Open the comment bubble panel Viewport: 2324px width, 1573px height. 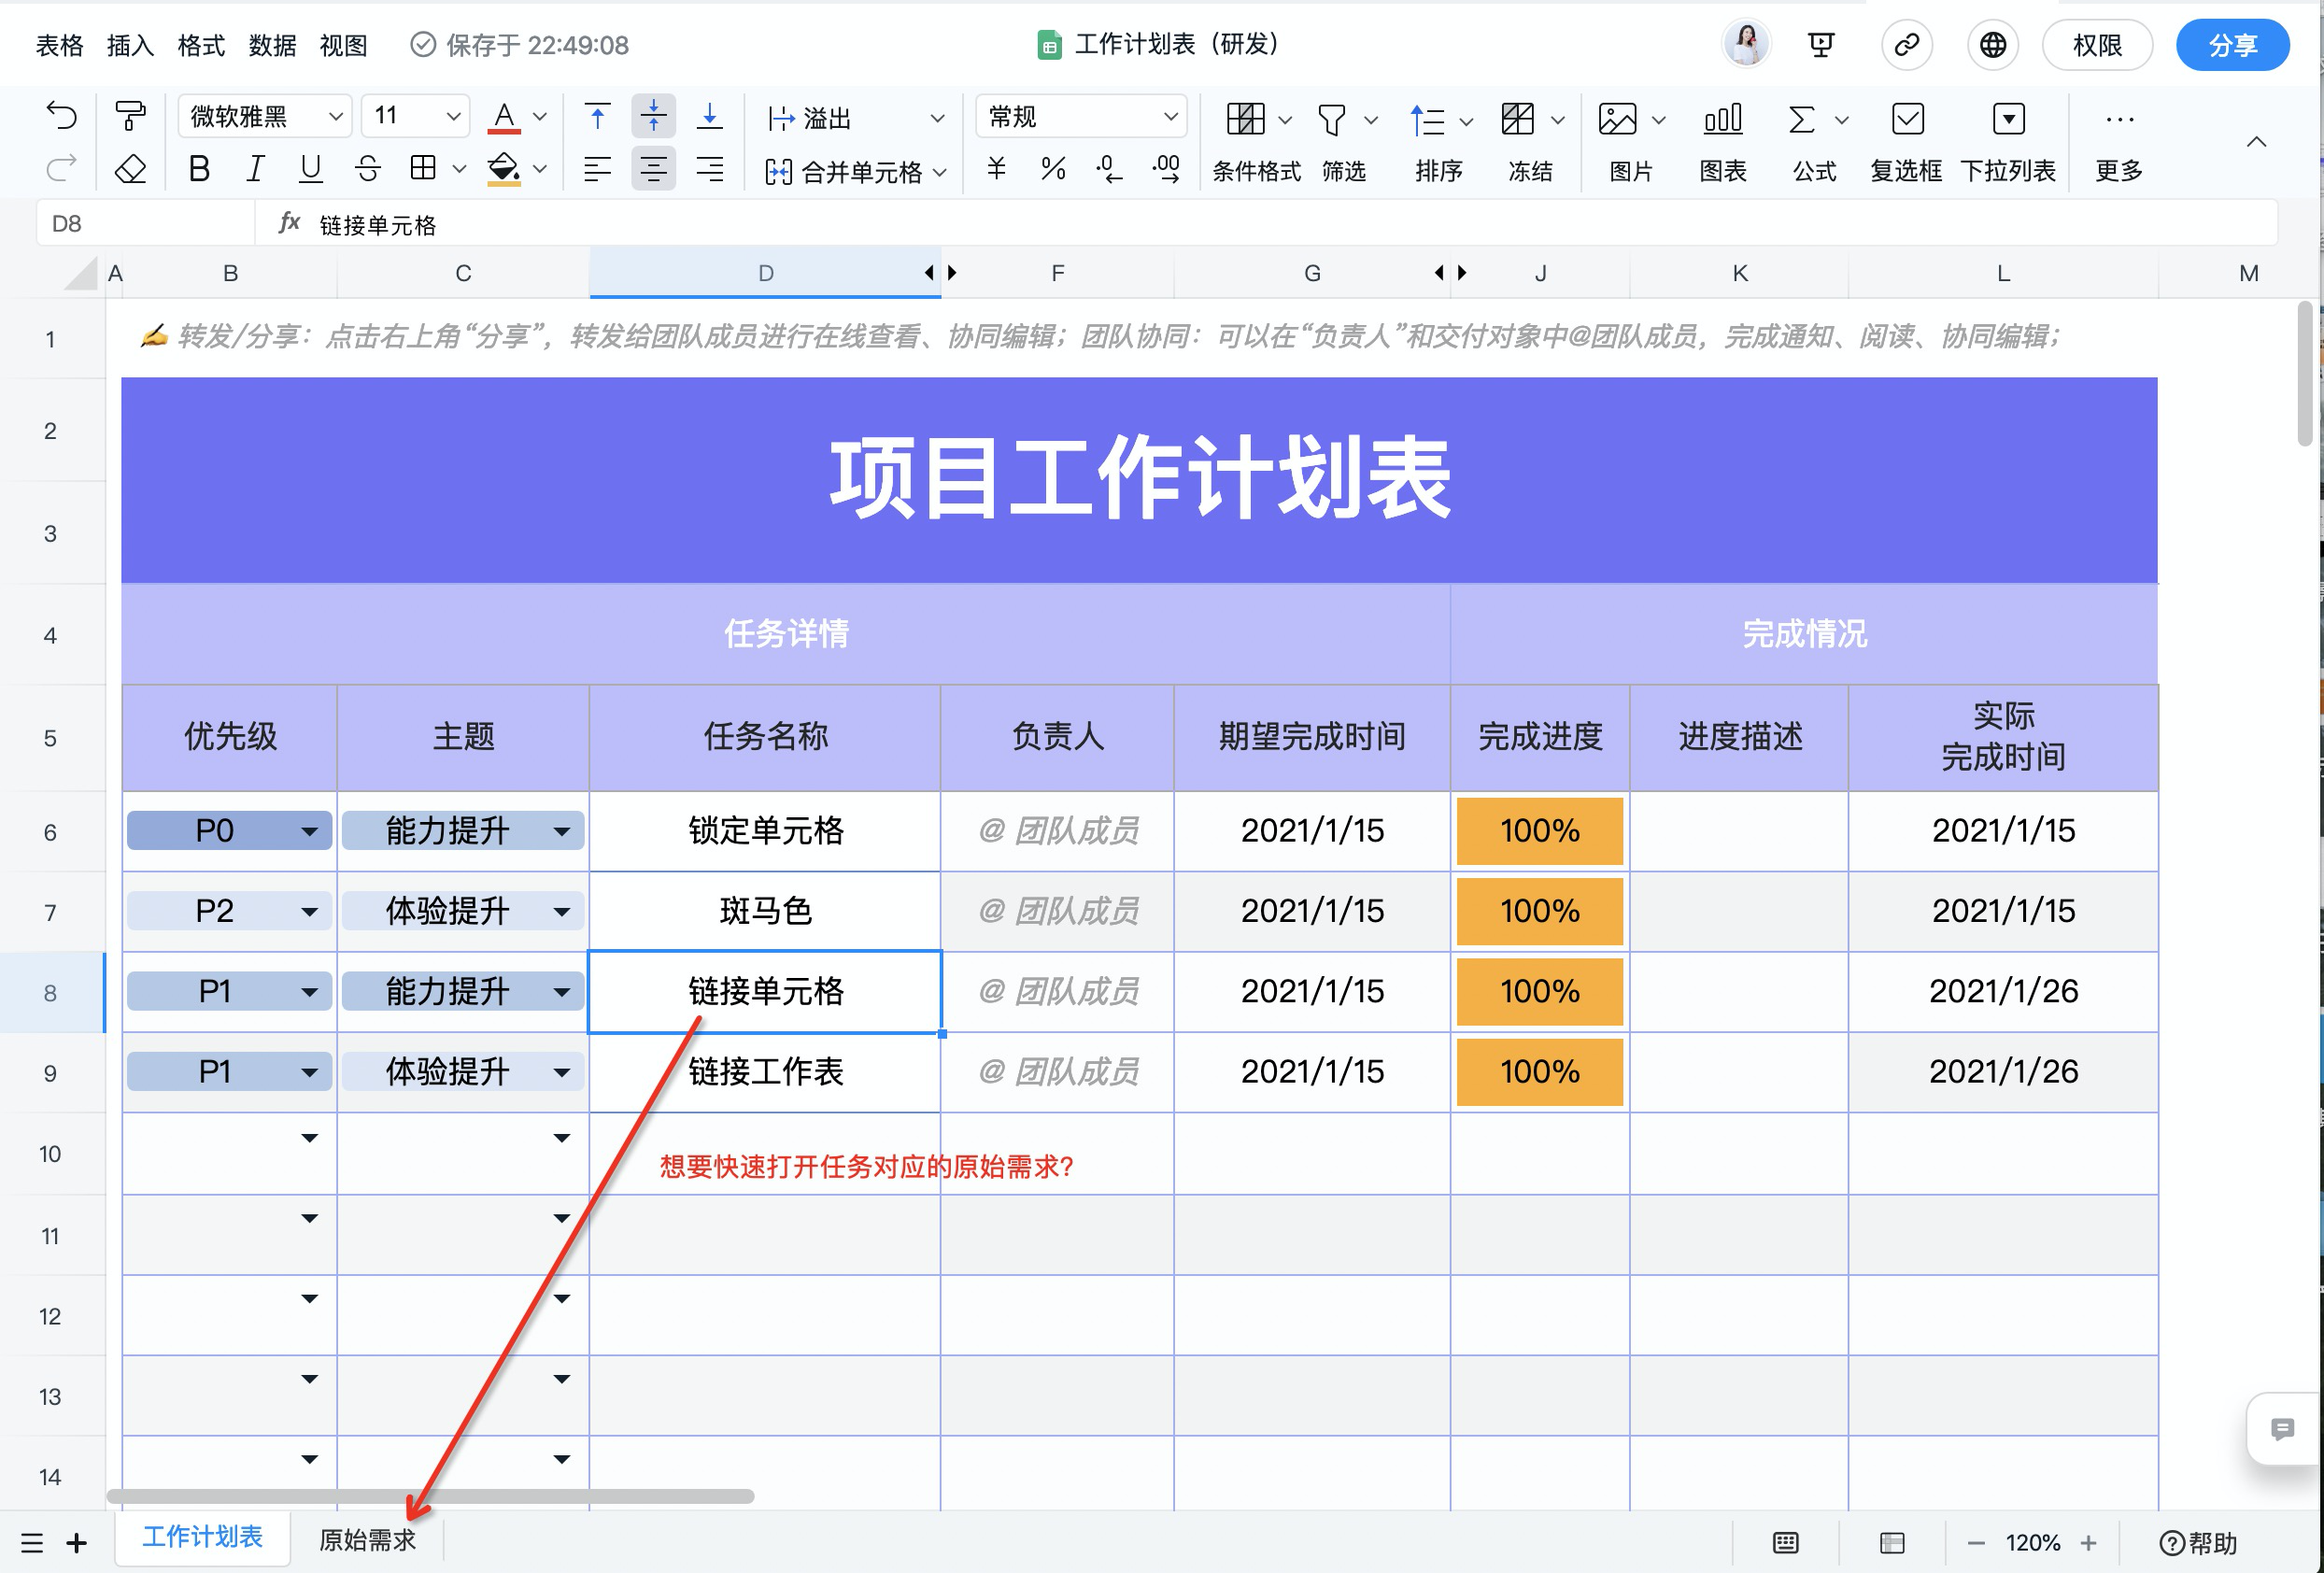coord(2282,1428)
